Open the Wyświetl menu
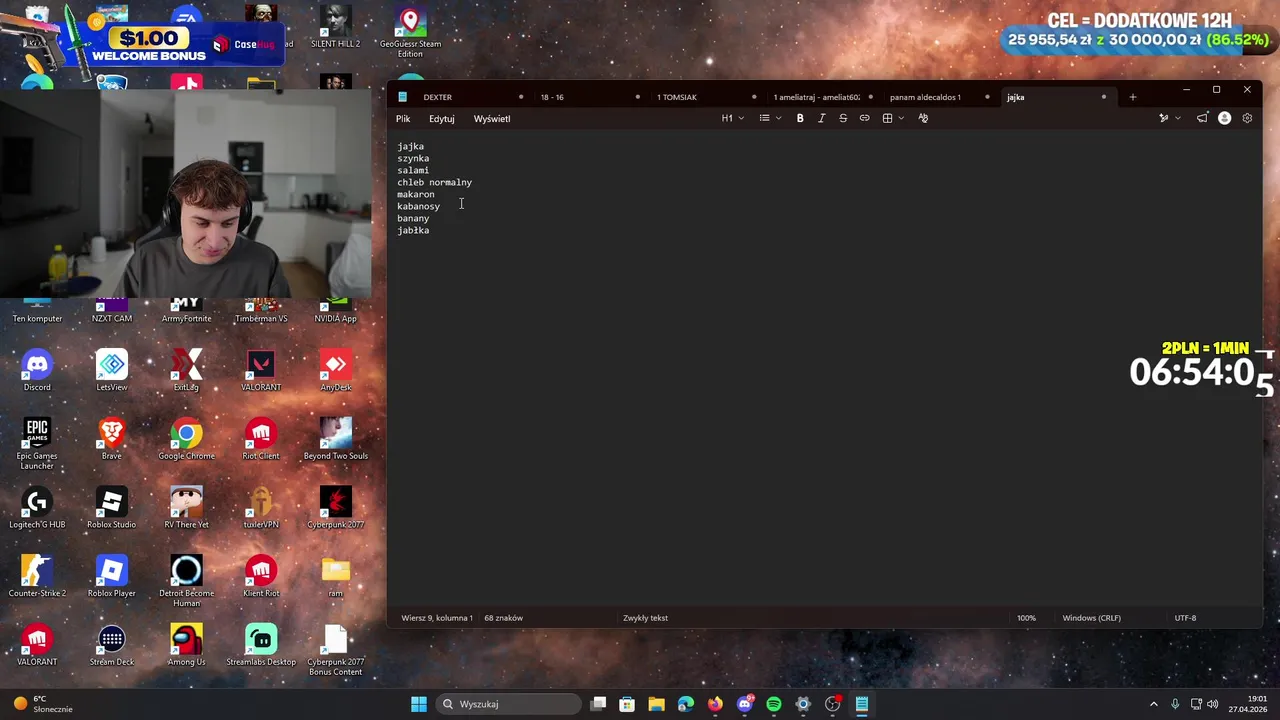This screenshot has width=1280, height=720. pyautogui.click(x=492, y=118)
